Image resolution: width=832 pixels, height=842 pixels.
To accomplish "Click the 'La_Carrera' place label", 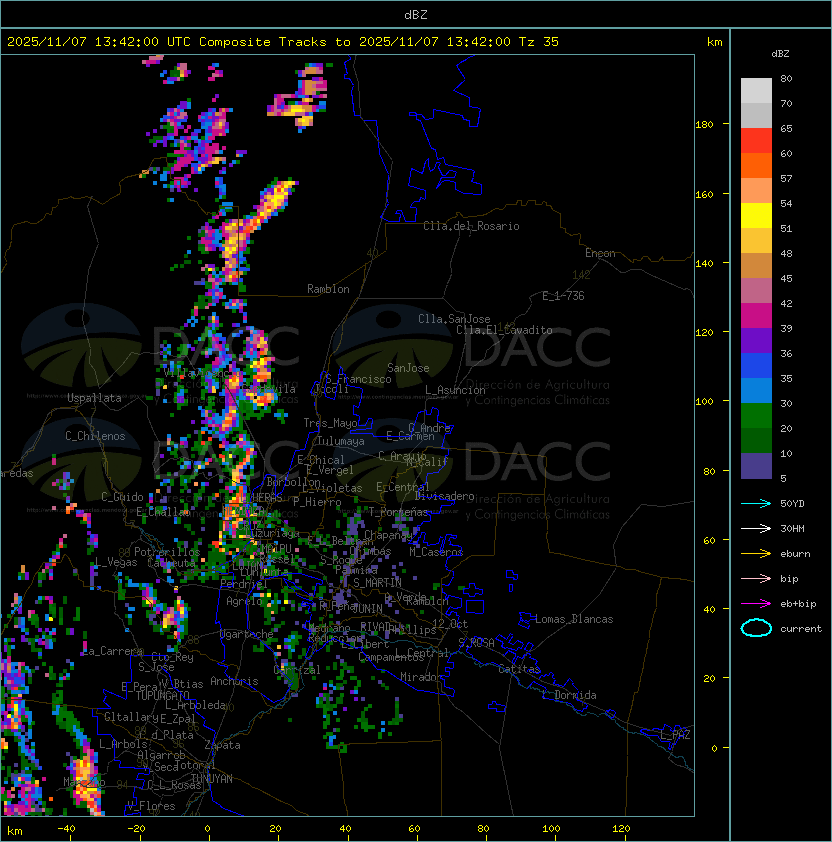I will [x=113, y=651].
